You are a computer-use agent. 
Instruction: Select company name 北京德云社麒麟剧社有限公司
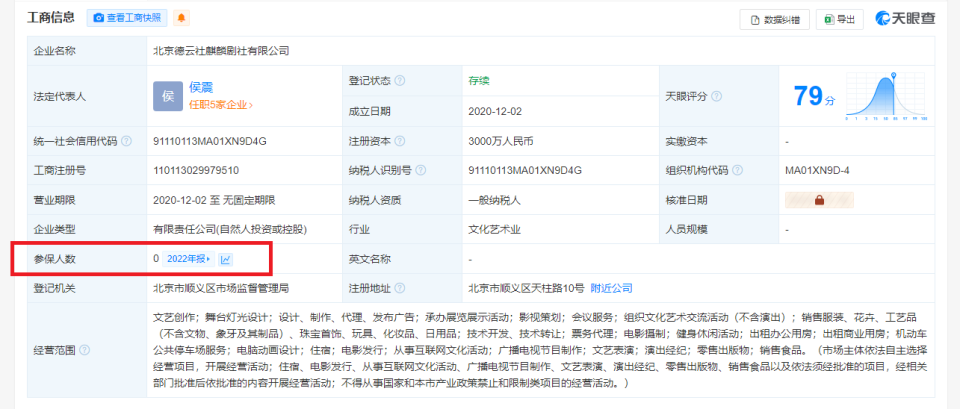point(221,51)
